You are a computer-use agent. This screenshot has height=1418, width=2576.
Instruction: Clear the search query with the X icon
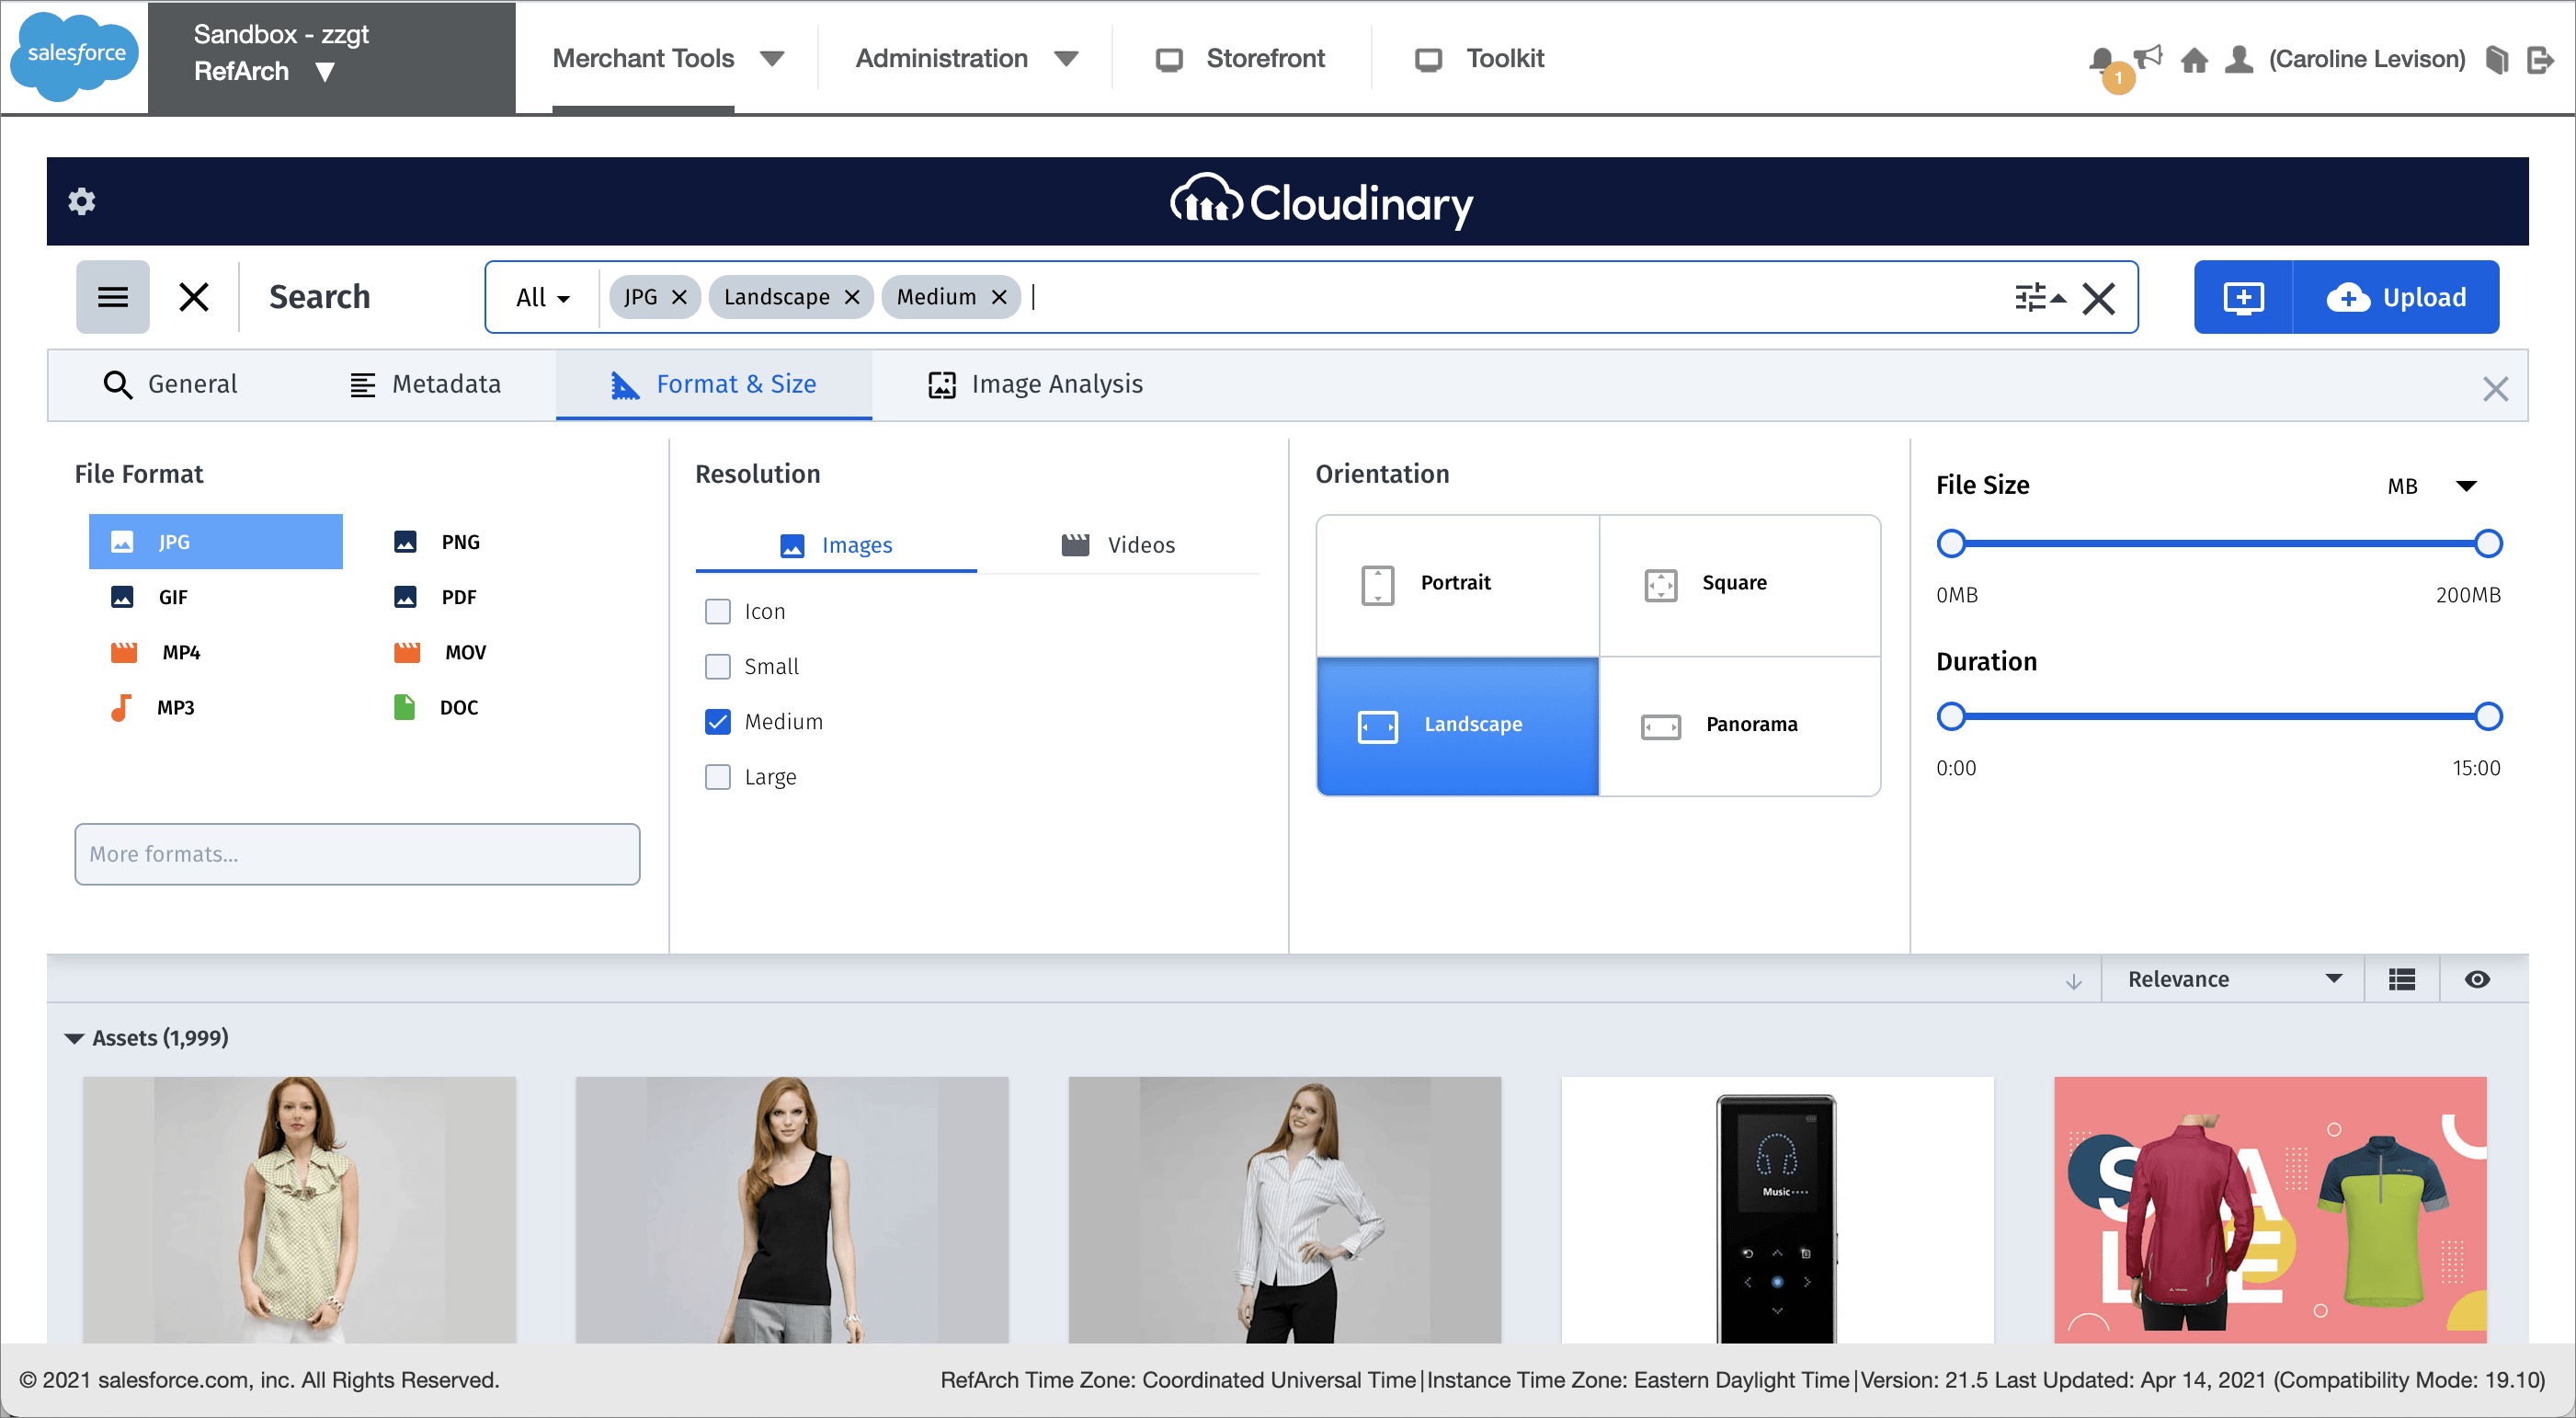tap(2099, 297)
